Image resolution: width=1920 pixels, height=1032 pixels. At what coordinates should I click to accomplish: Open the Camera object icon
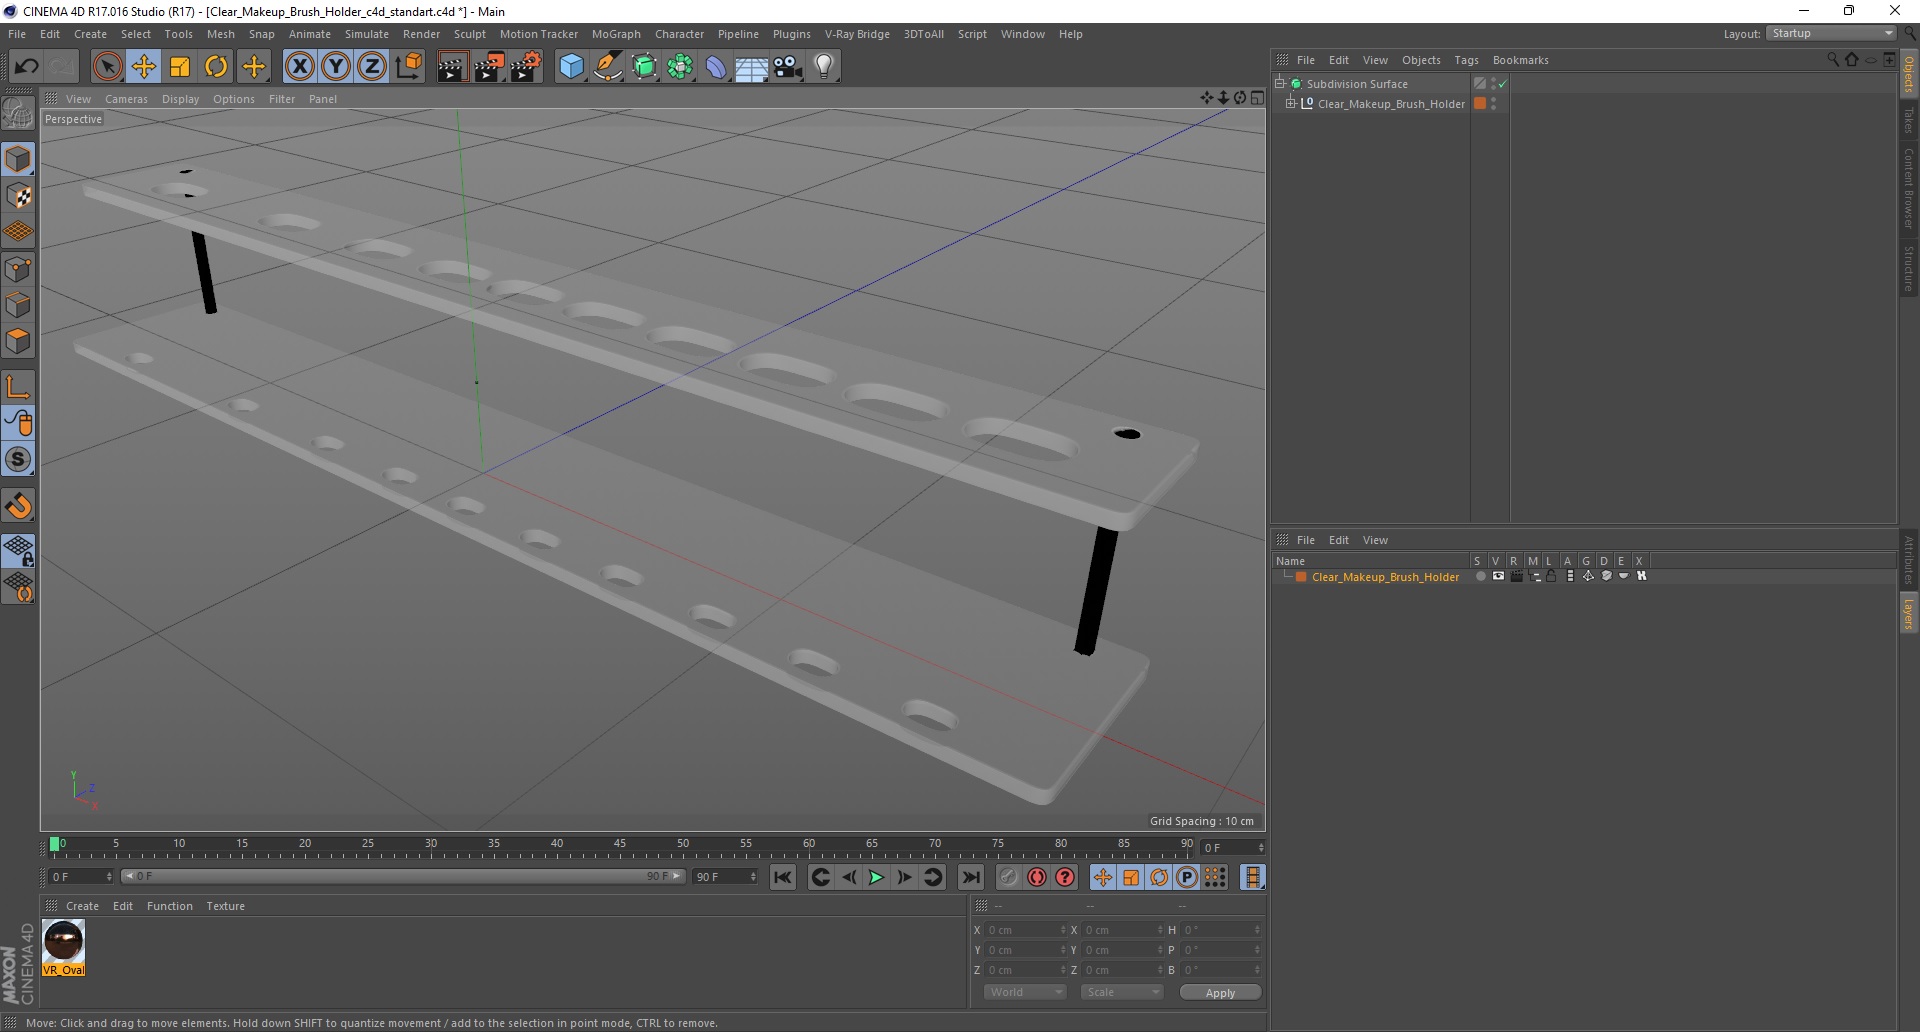click(x=788, y=67)
